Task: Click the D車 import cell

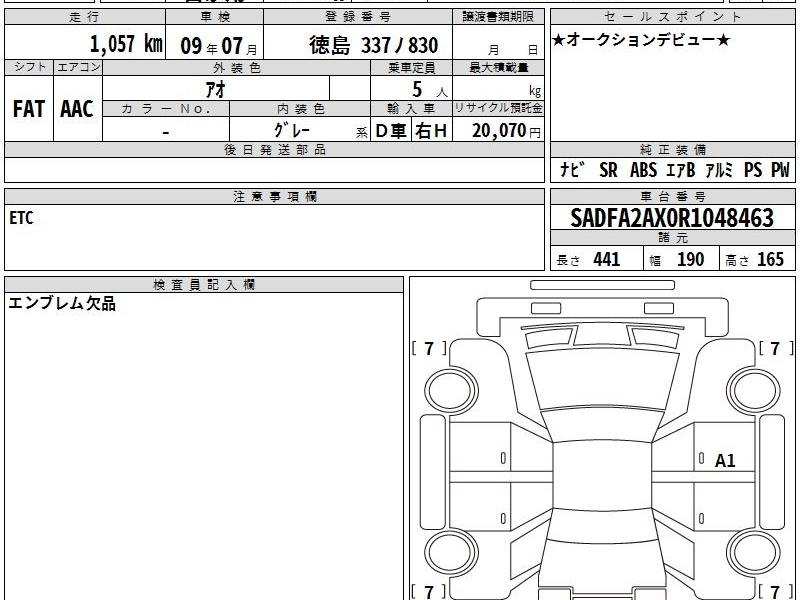Action: pyautogui.click(x=391, y=131)
